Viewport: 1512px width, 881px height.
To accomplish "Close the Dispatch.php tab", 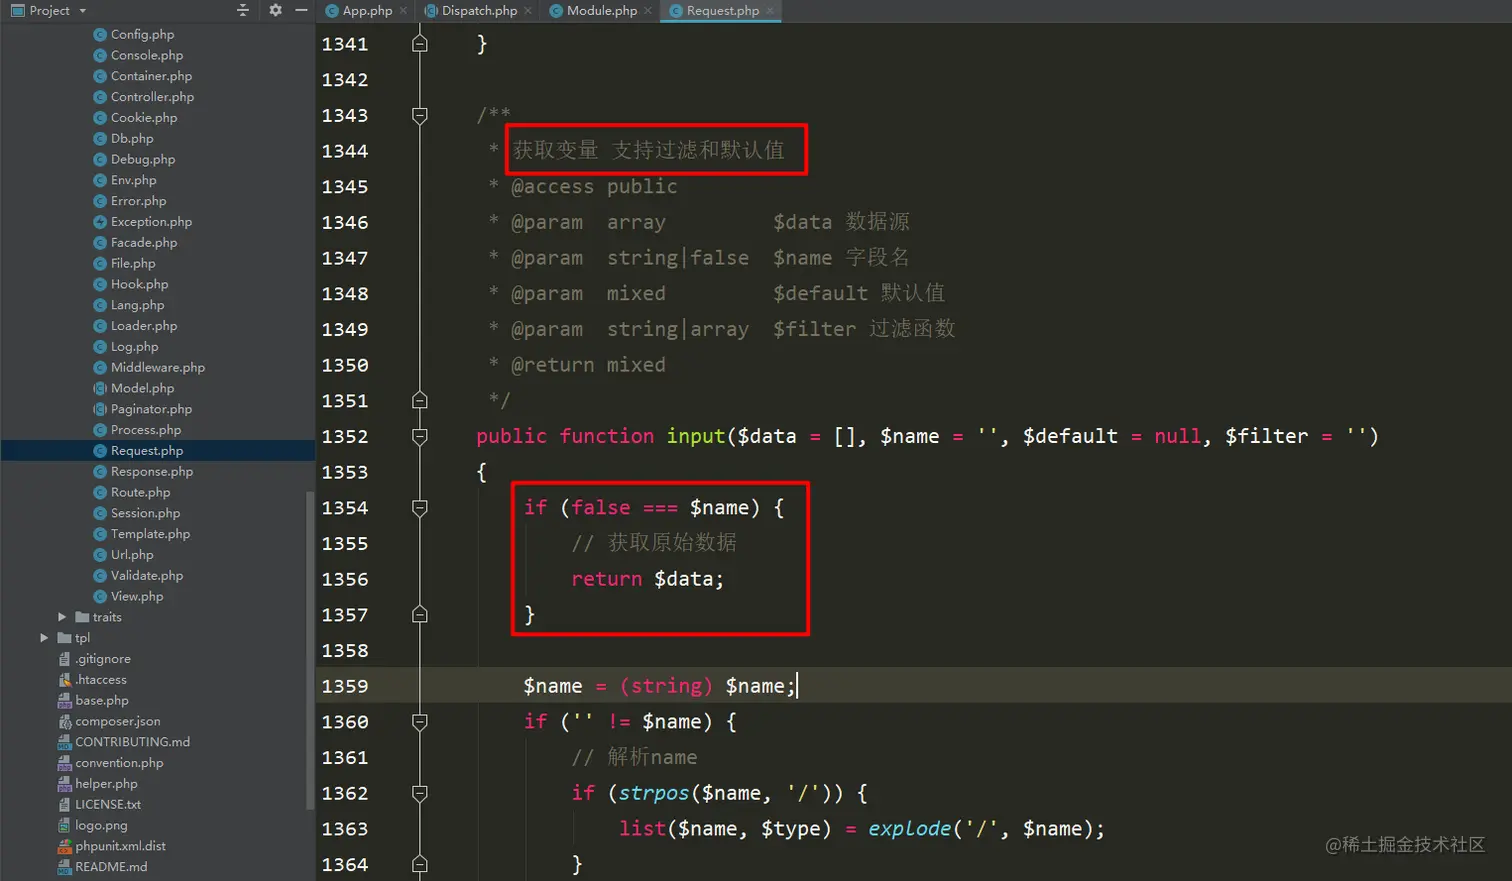I will 528,11.
